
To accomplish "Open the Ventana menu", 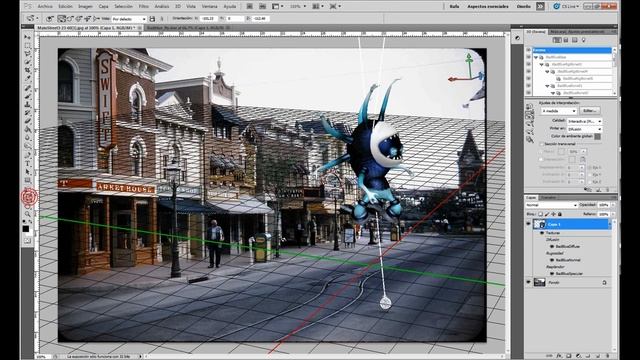I will pos(210,7).
